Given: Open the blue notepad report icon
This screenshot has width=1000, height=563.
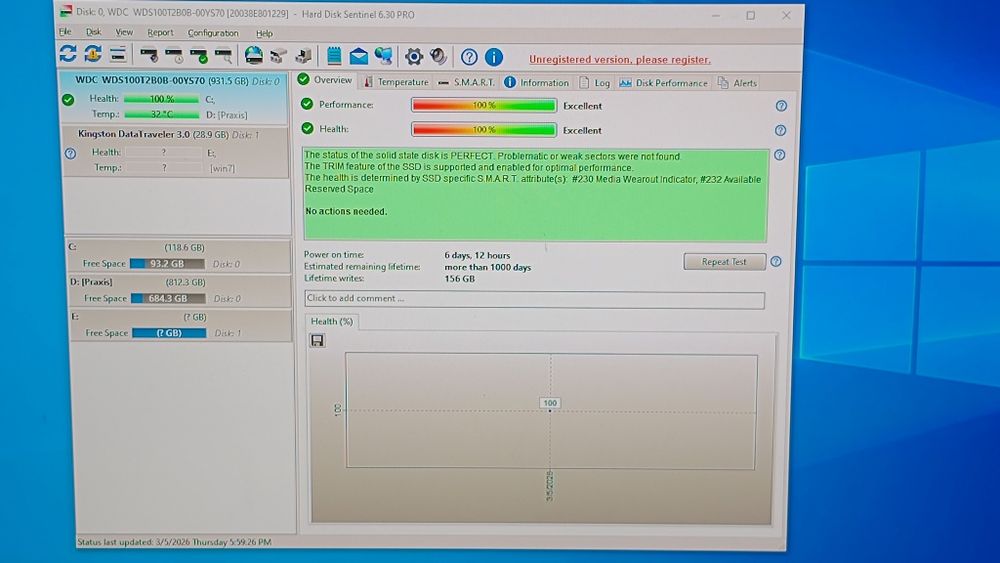Looking at the screenshot, I should coord(334,56).
